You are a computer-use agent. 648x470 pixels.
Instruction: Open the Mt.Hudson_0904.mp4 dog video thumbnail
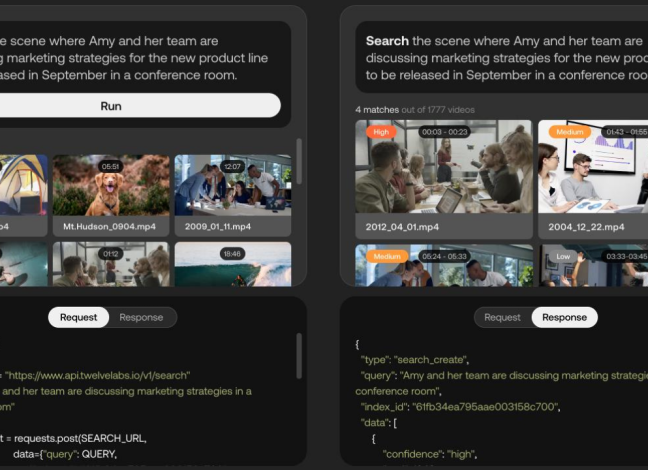pyautogui.click(x=111, y=185)
